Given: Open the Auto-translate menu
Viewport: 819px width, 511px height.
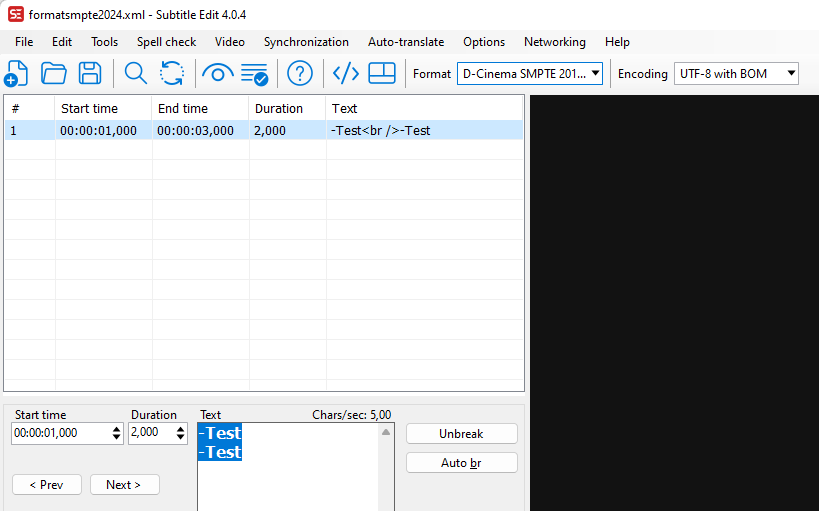Looking at the screenshot, I should tap(405, 42).
